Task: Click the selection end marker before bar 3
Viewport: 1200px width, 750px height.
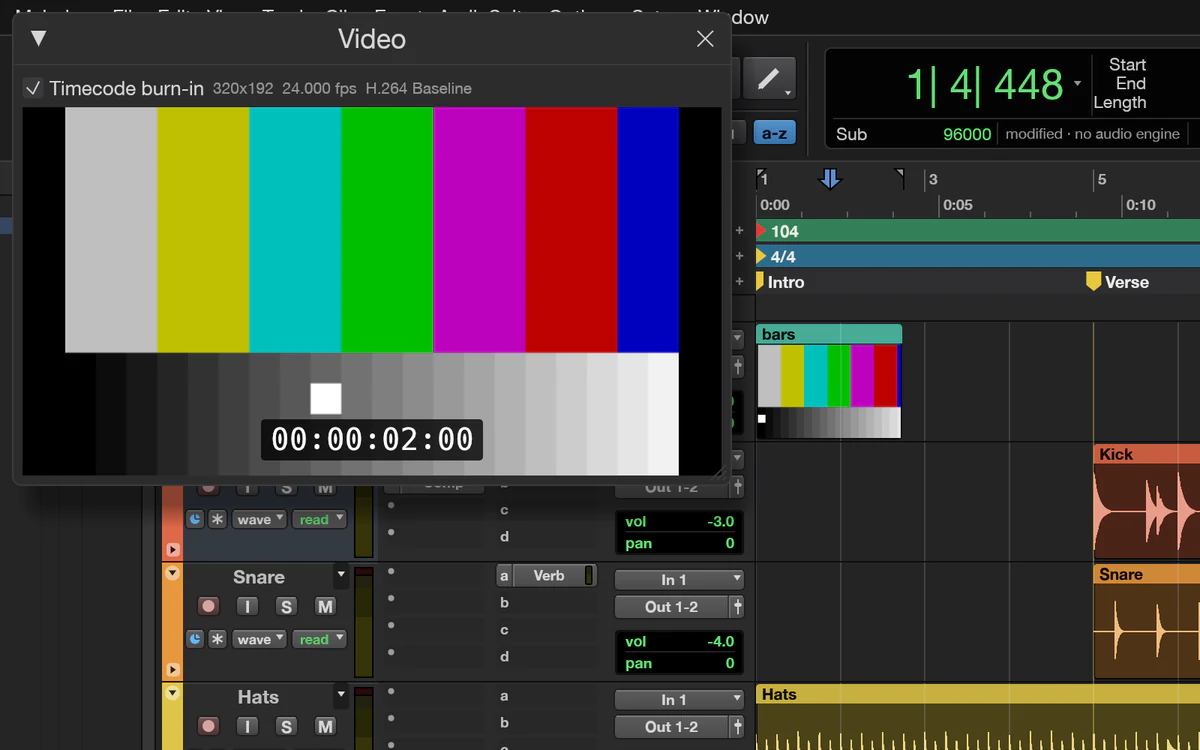Action: 899,178
